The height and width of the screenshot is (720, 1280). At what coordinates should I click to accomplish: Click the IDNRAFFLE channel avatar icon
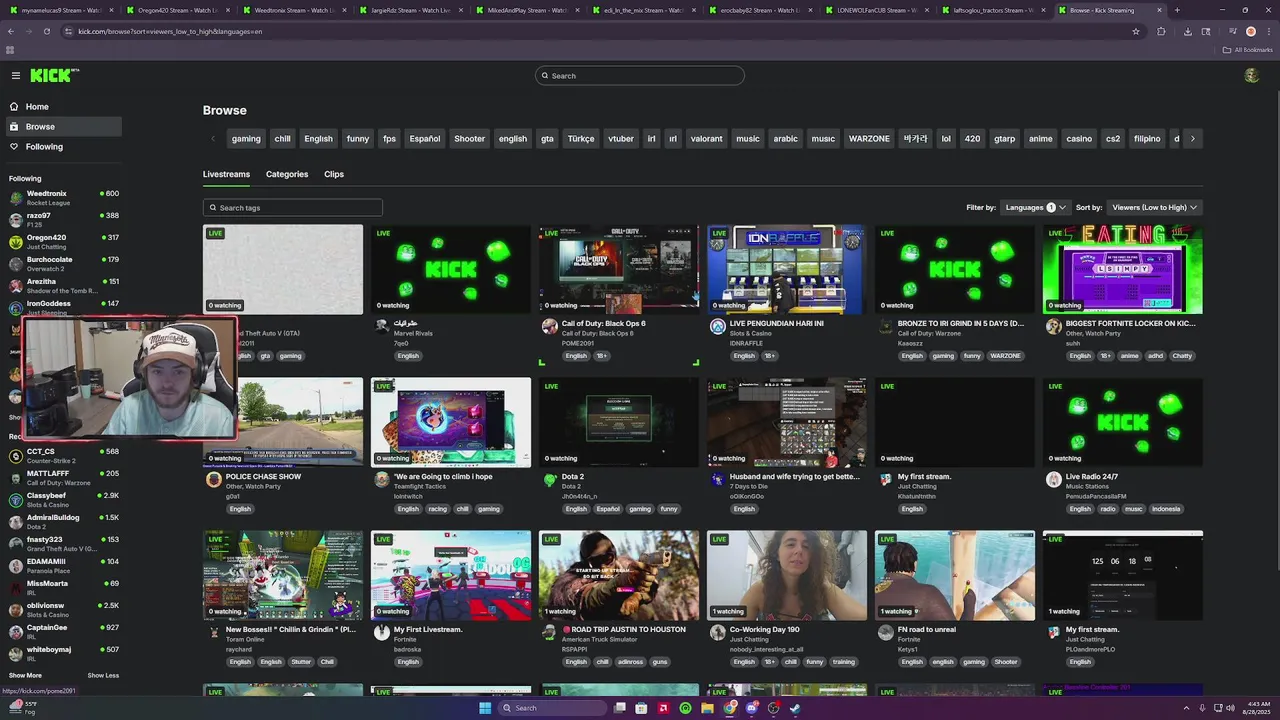point(717,327)
